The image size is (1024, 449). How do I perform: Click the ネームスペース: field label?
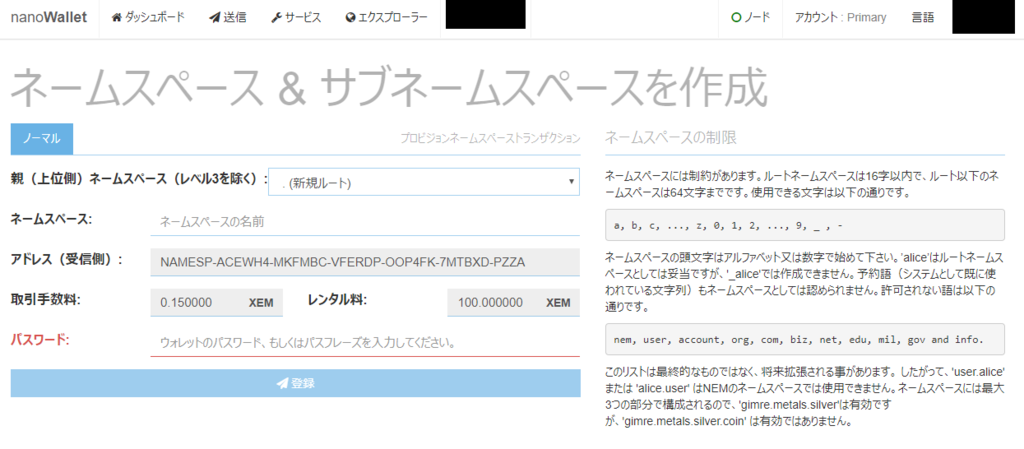(52, 219)
